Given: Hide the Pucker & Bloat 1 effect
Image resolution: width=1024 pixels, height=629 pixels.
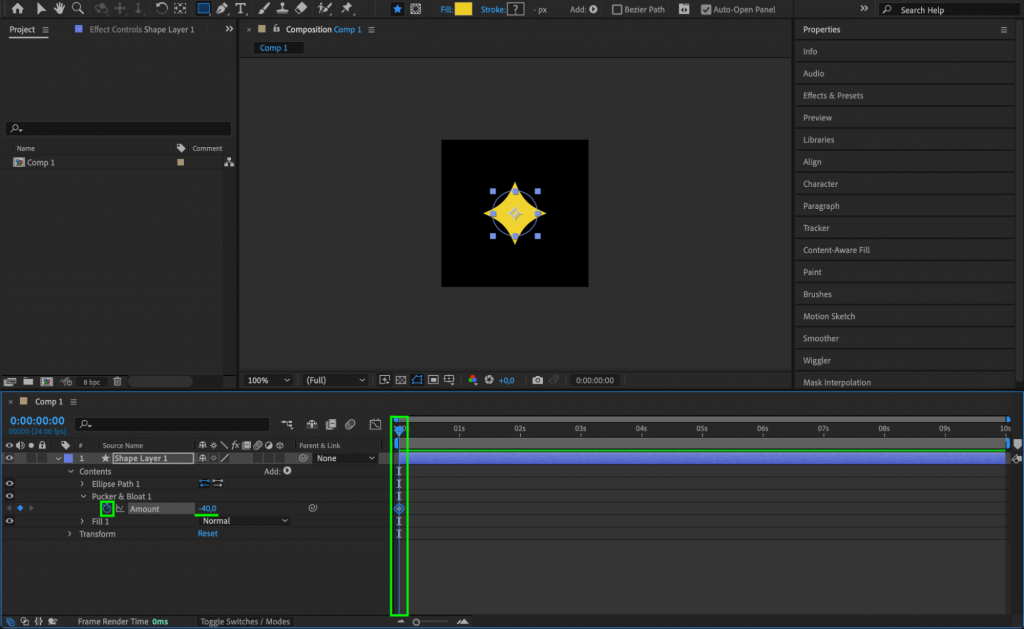Looking at the screenshot, I should tap(10, 497).
